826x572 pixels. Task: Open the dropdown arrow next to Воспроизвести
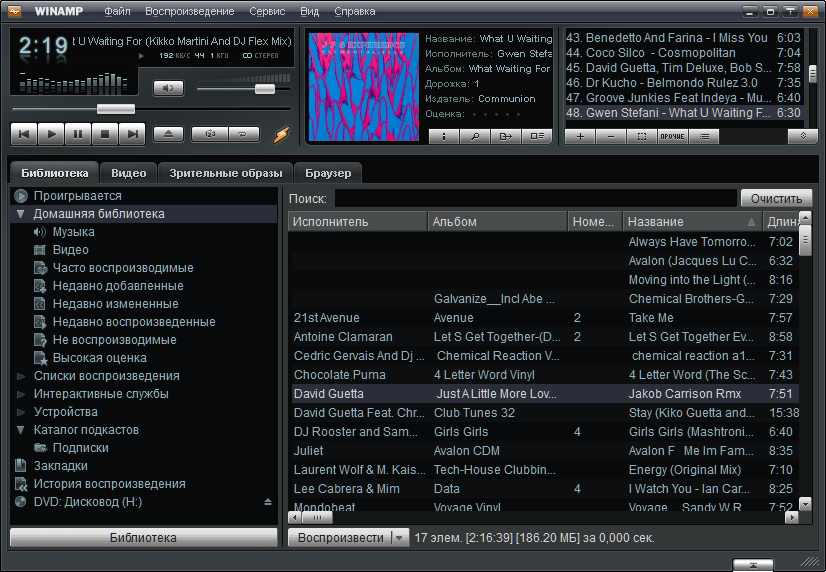tap(400, 538)
